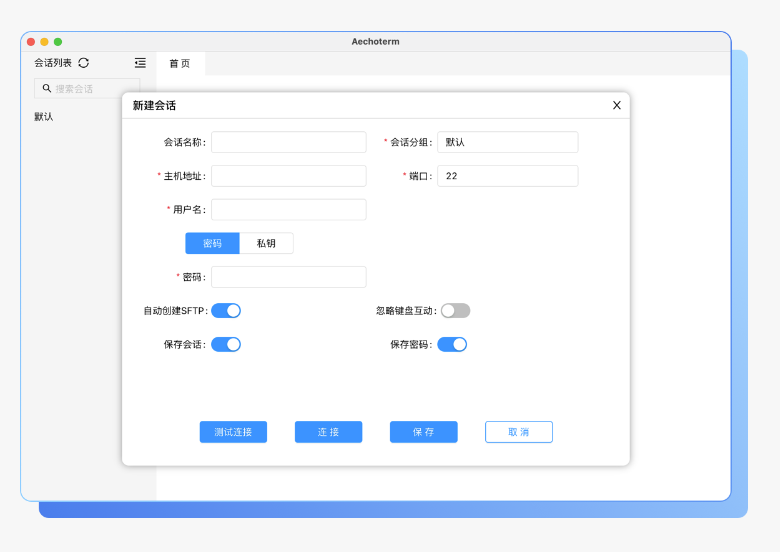Focus the 会话名称 input field

[x=288, y=142]
